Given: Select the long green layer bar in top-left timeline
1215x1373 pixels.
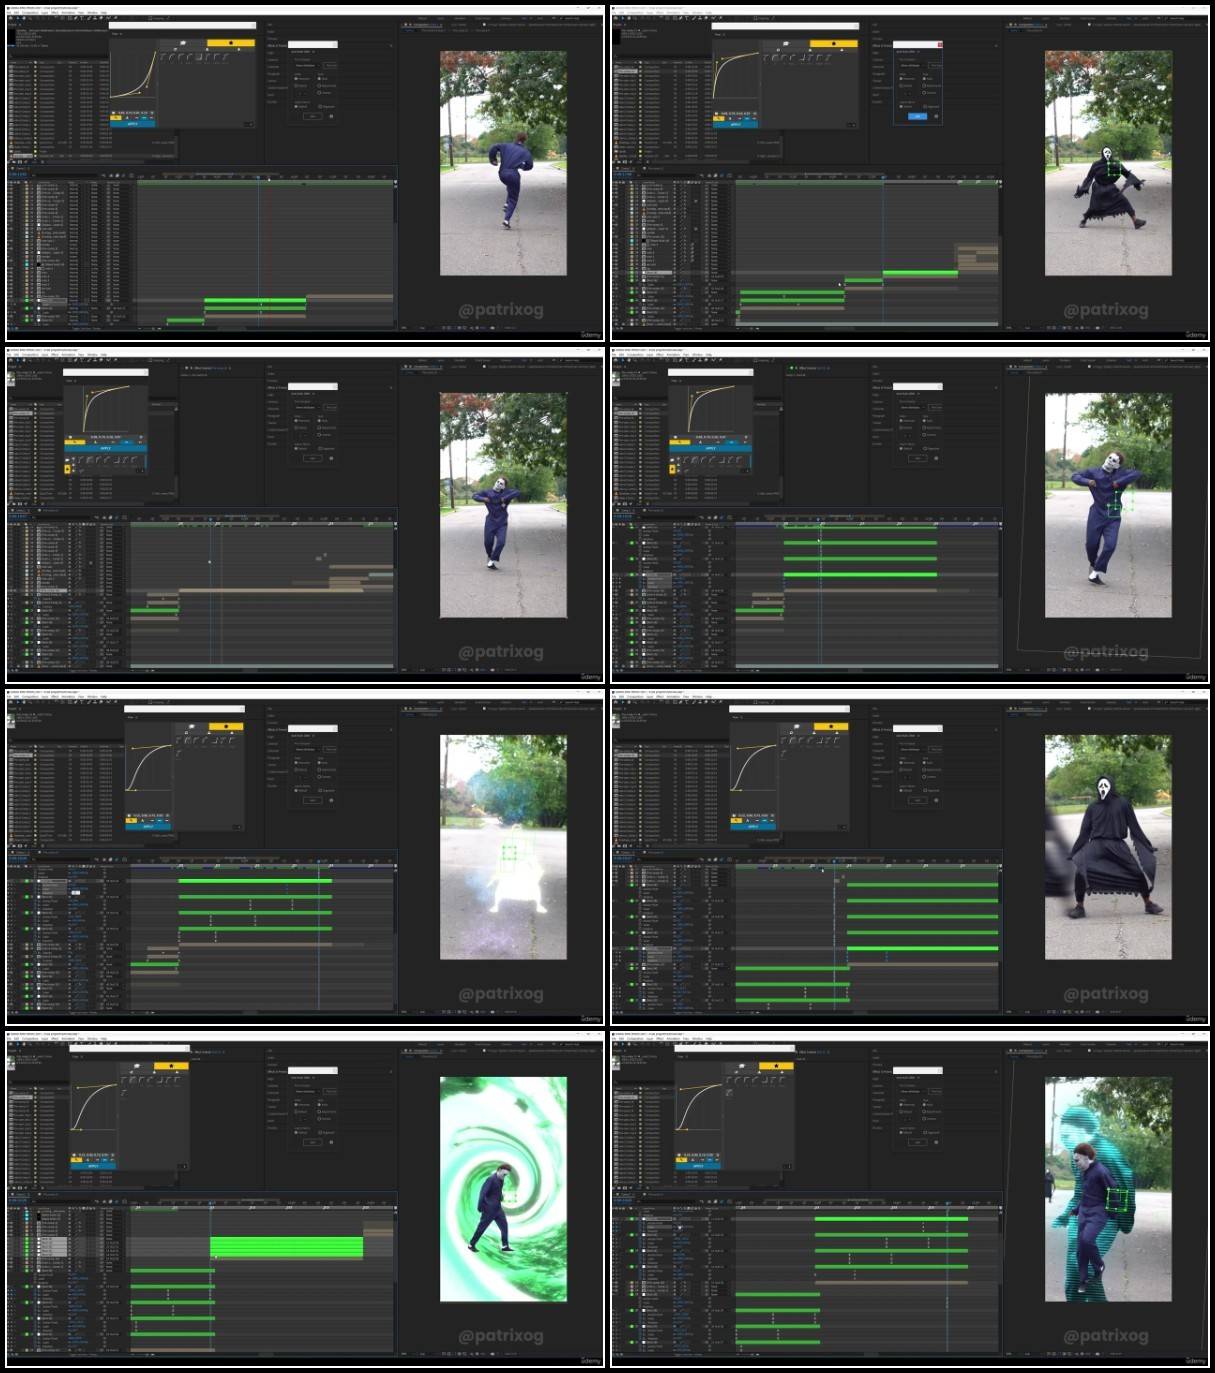Looking at the screenshot, I should click(x=255, y=300).
